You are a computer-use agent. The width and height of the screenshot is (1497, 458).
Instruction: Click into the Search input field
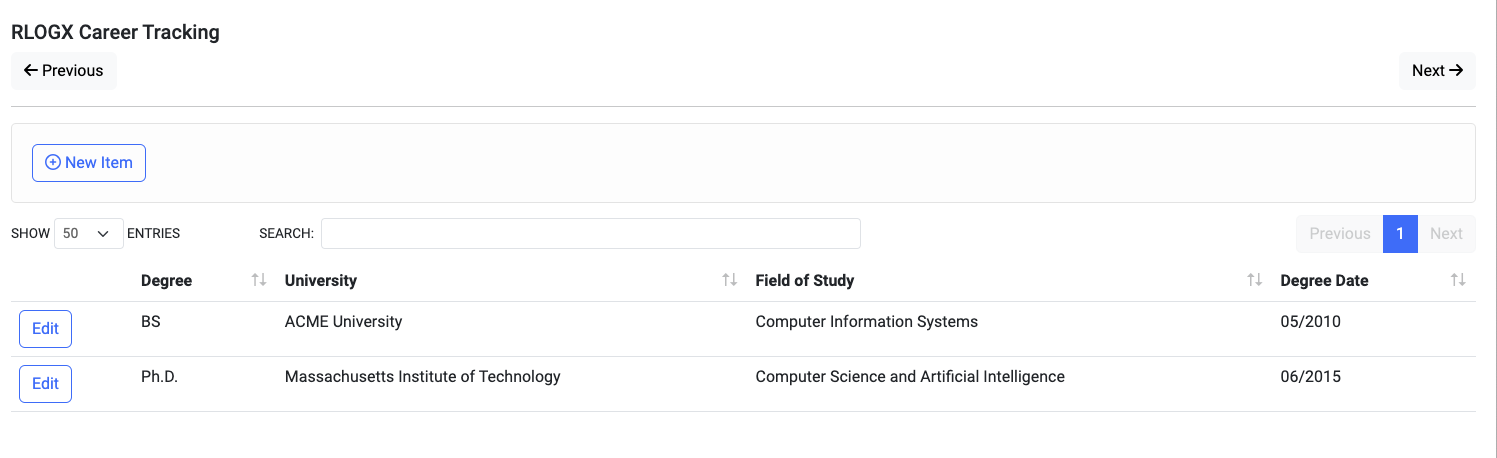(590, 233)
